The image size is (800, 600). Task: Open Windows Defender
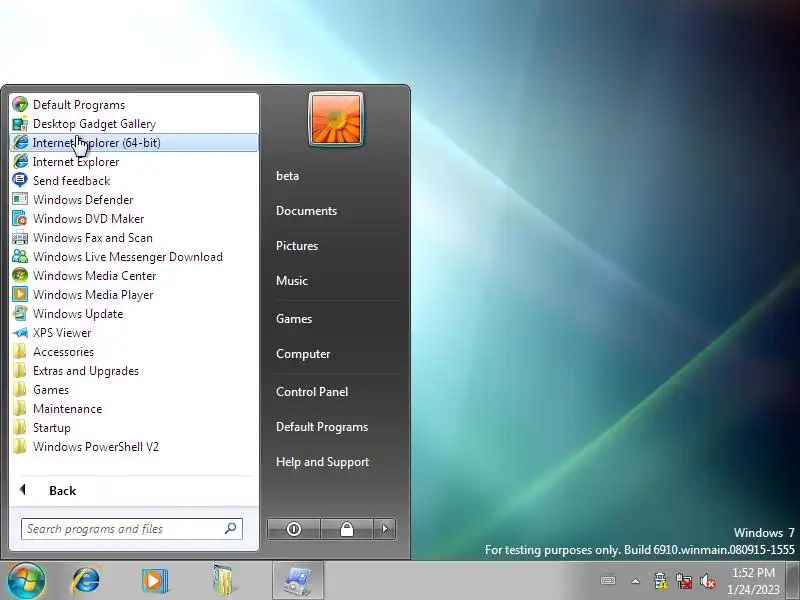134,199
